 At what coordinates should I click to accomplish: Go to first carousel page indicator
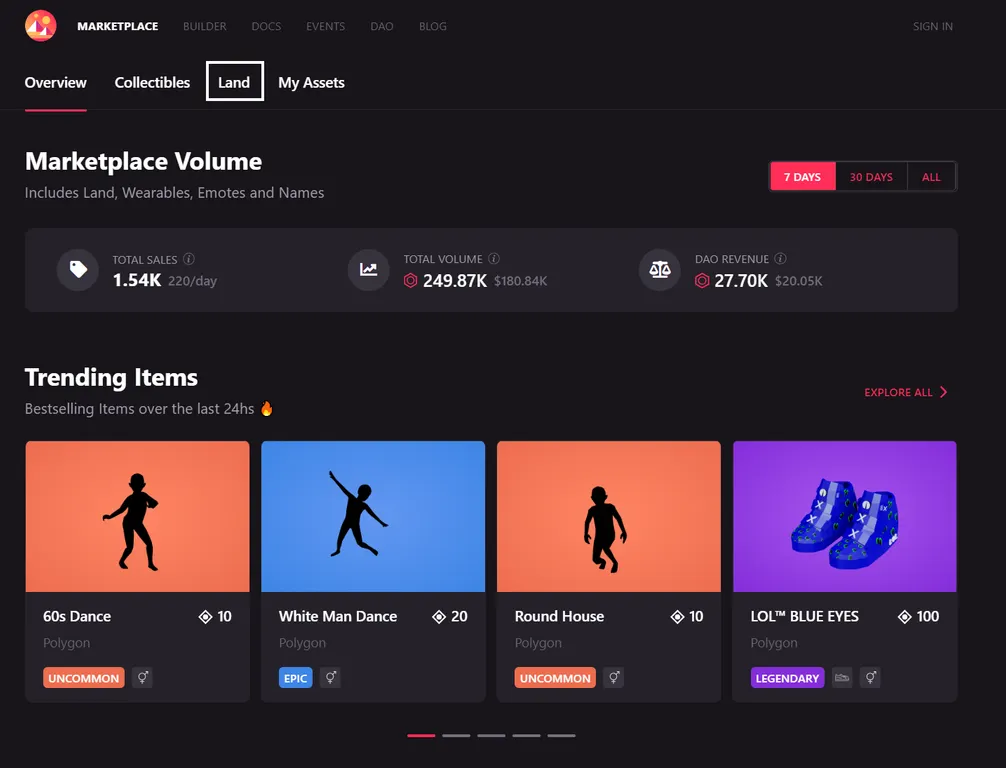coord(422,735)
